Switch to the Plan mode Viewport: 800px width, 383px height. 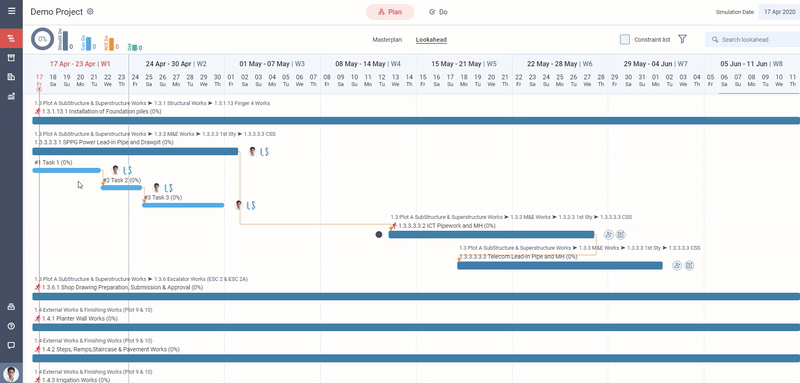click(390, 12)
